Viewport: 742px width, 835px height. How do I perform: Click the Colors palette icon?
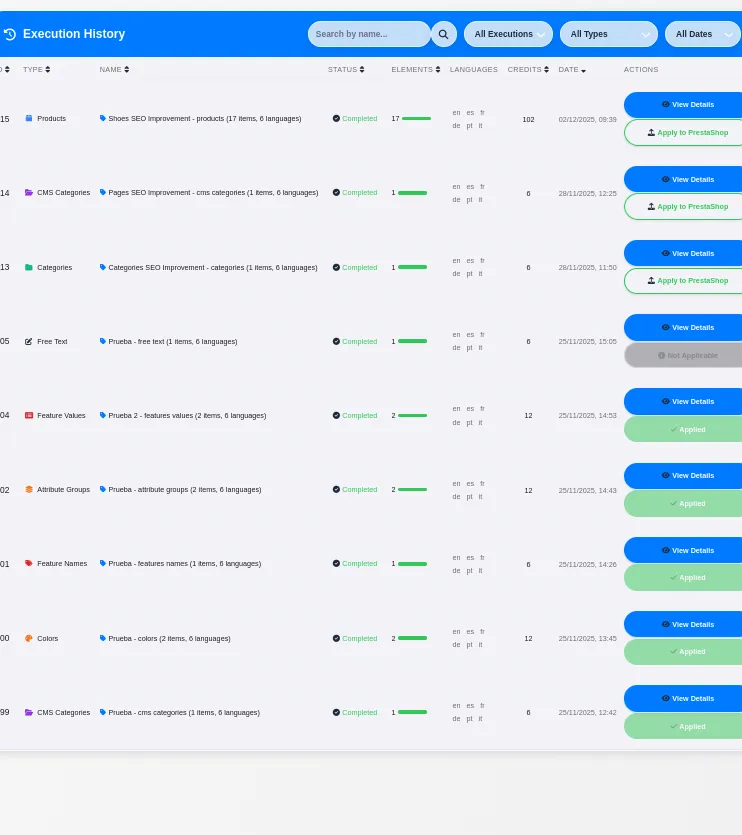tap(29, 638)
